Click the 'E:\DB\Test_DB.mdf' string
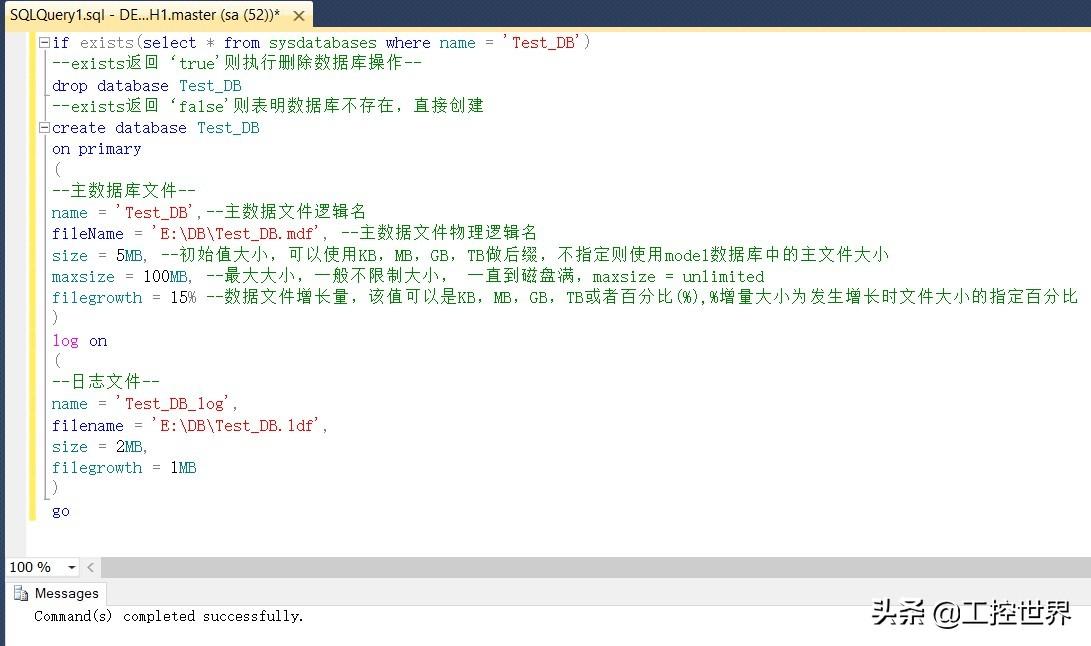 [x=235, y=233]
